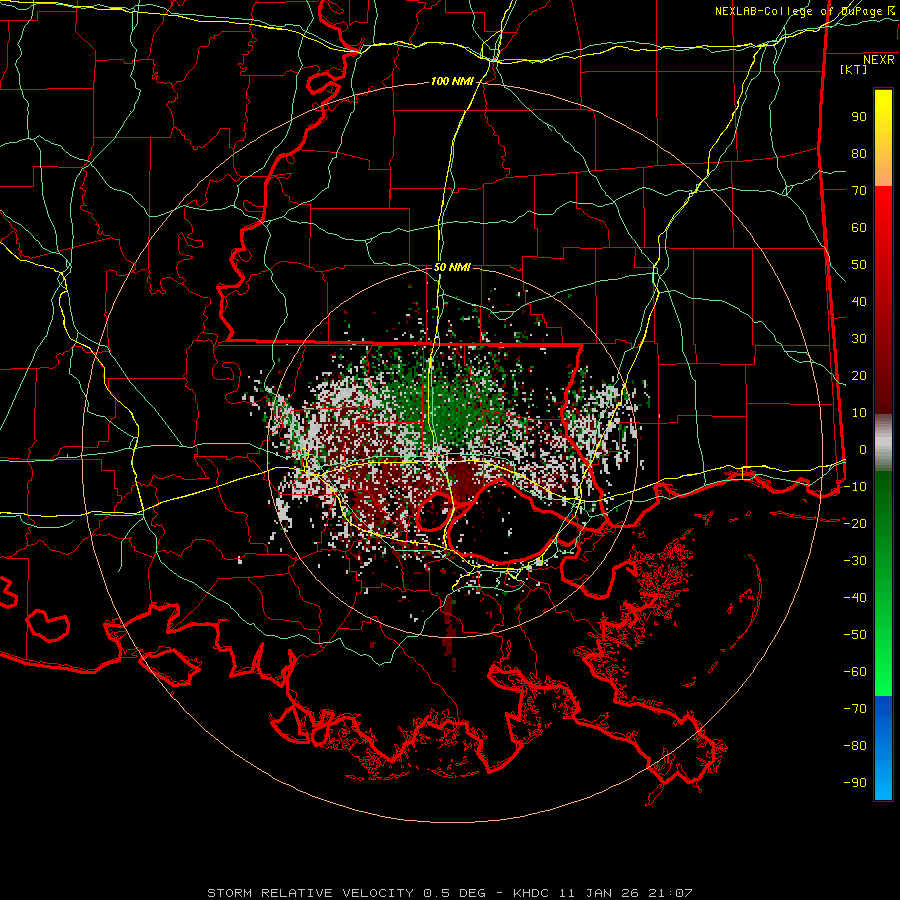Click the 70 value on the velocity scale
900x900 pixels.
click(859, 191)
